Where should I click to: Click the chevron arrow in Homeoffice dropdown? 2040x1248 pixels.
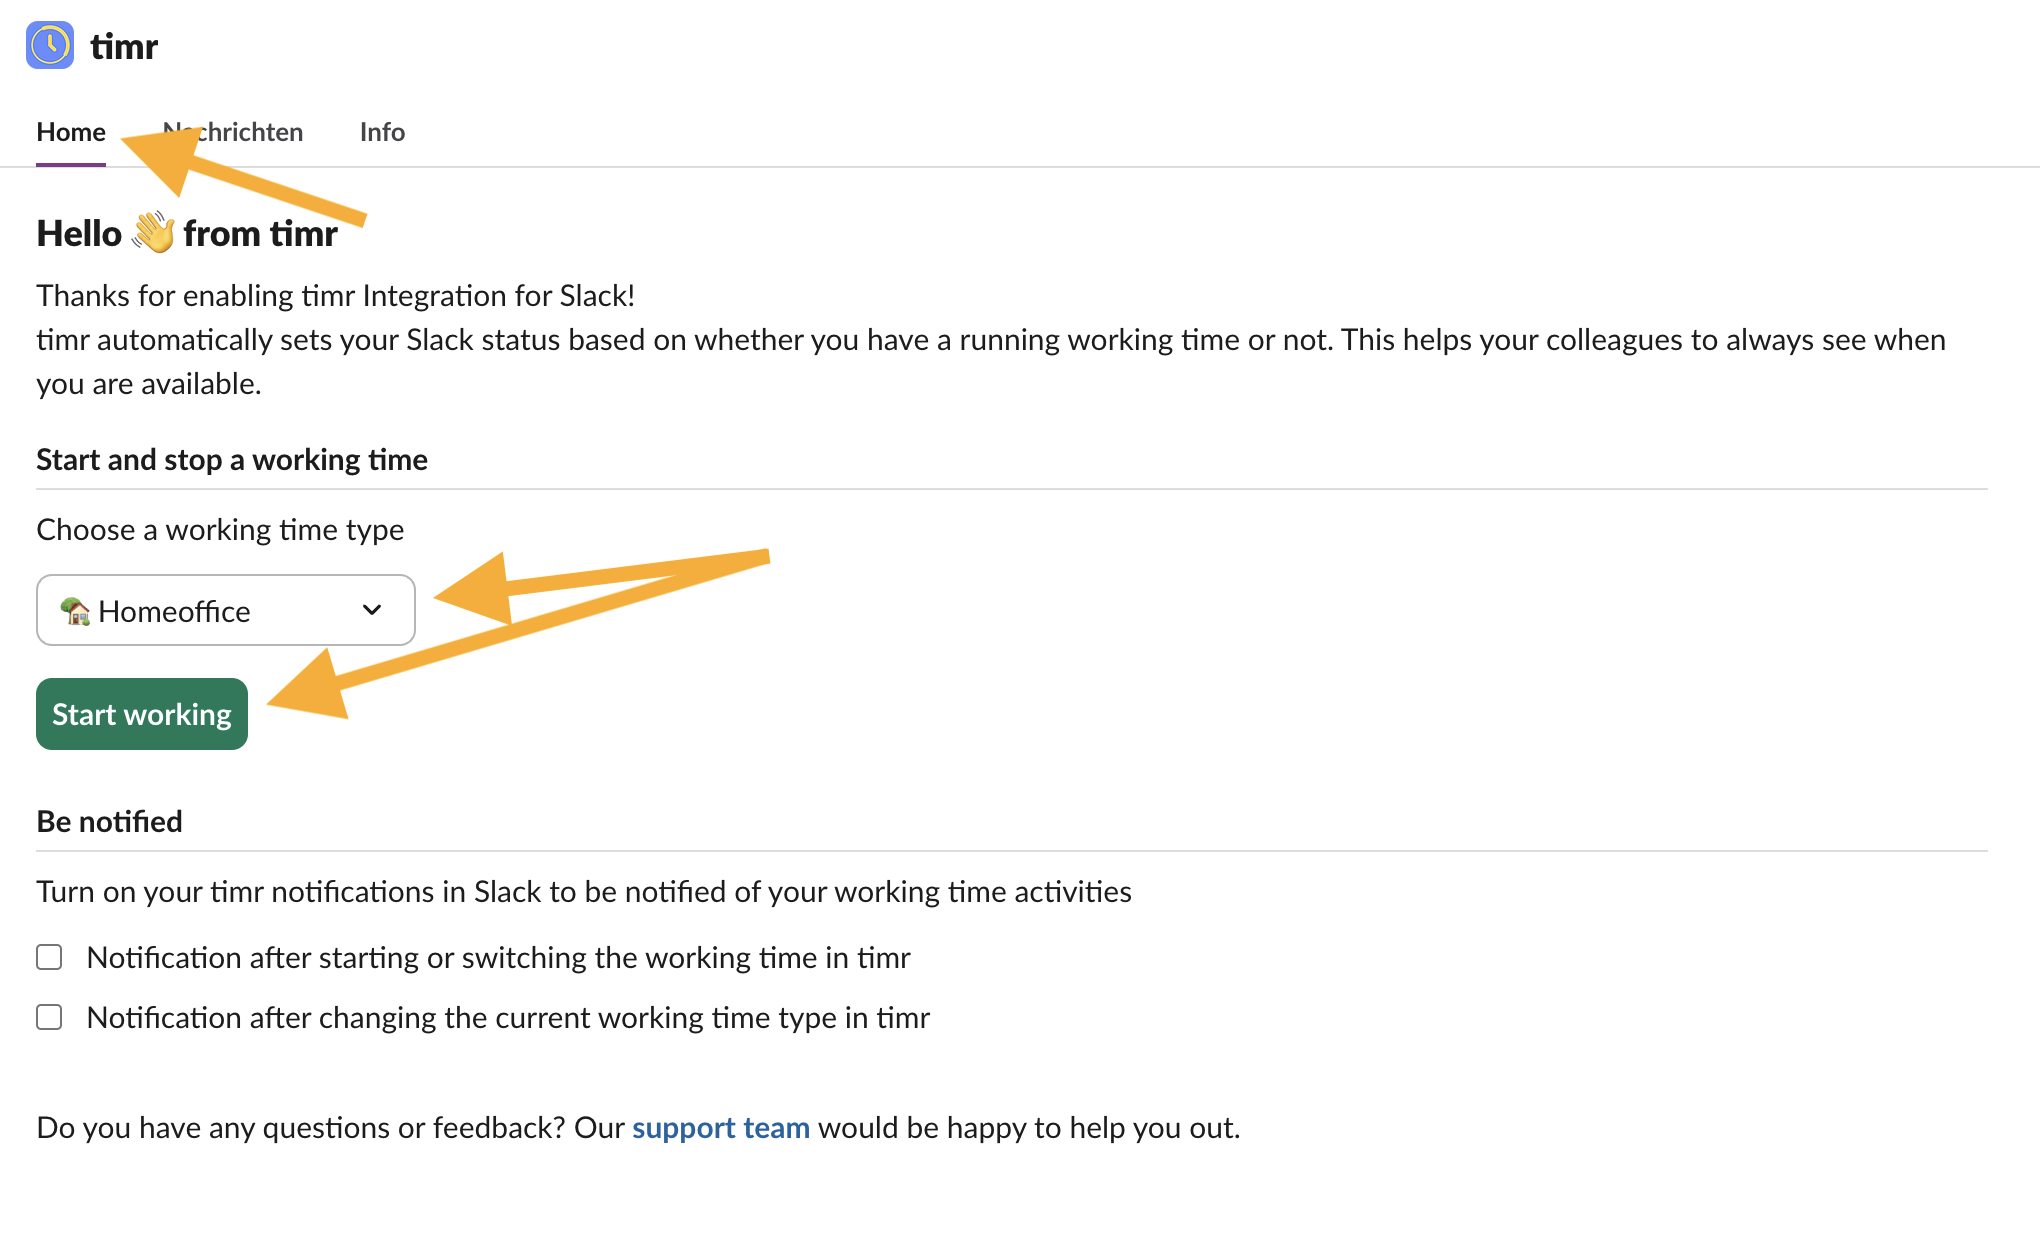click(x=372, y=610)
